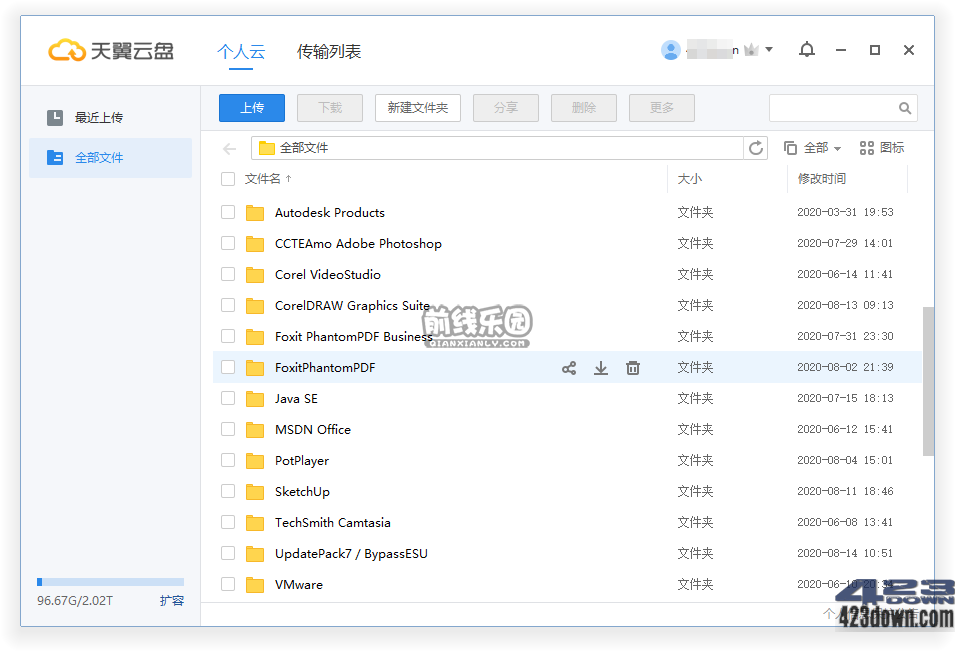Check the Foxit PhantomPDF Business checkbox

[228, 336]
